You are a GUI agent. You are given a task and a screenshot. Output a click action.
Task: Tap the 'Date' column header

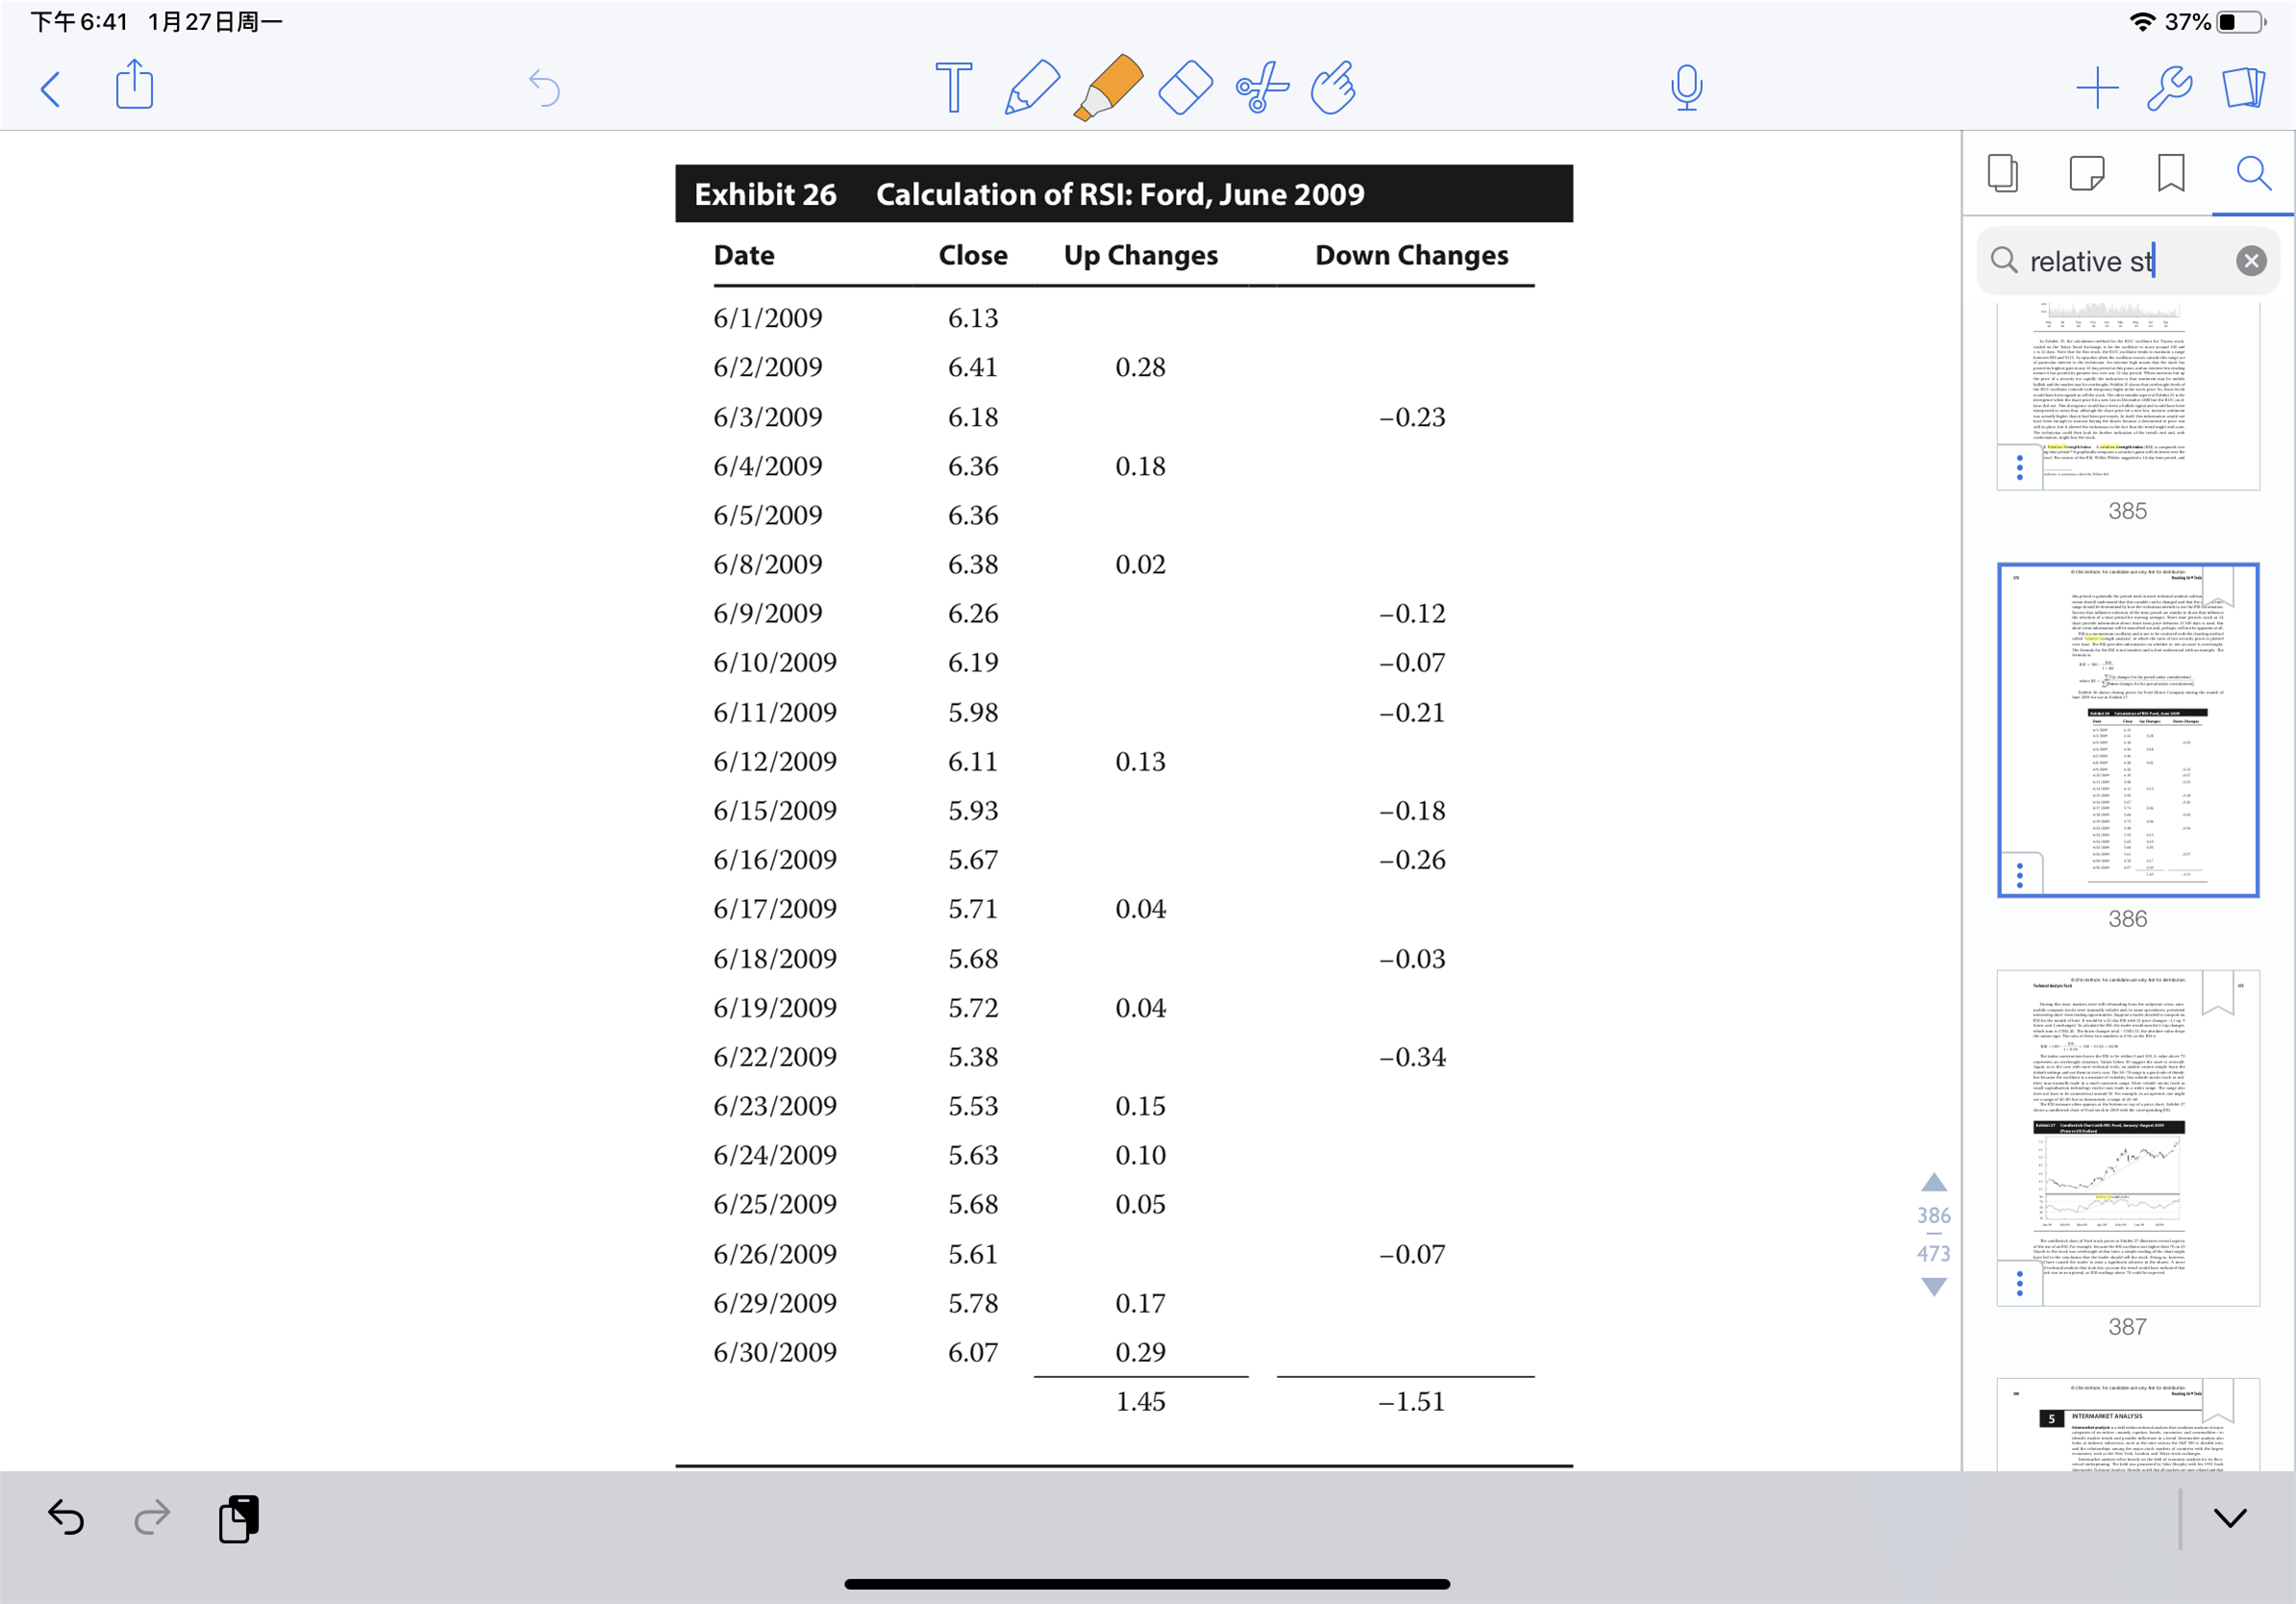click(x=744, y=255)
